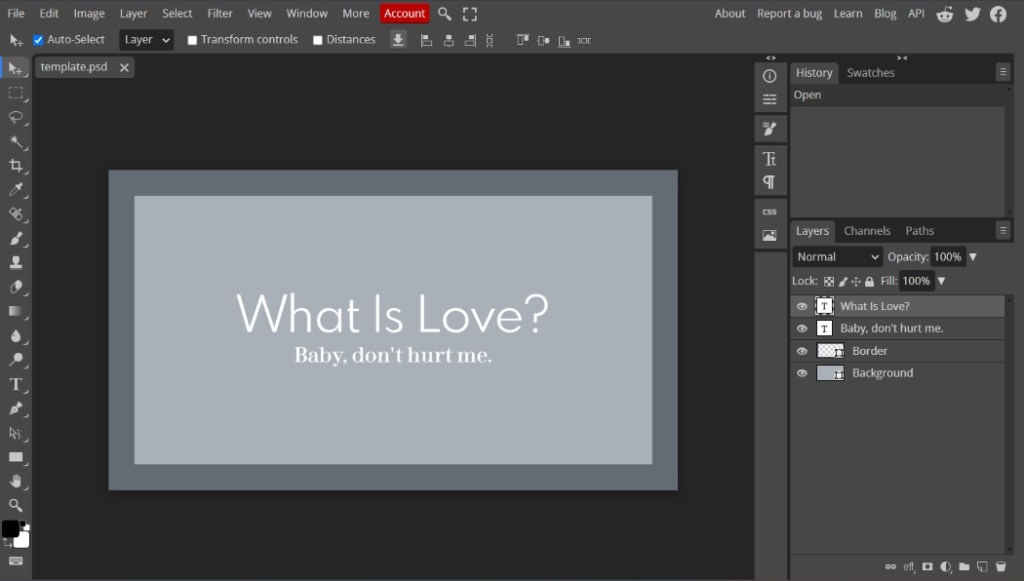
Task: Select the Clone Stamp tool
Action: [15, 262]
